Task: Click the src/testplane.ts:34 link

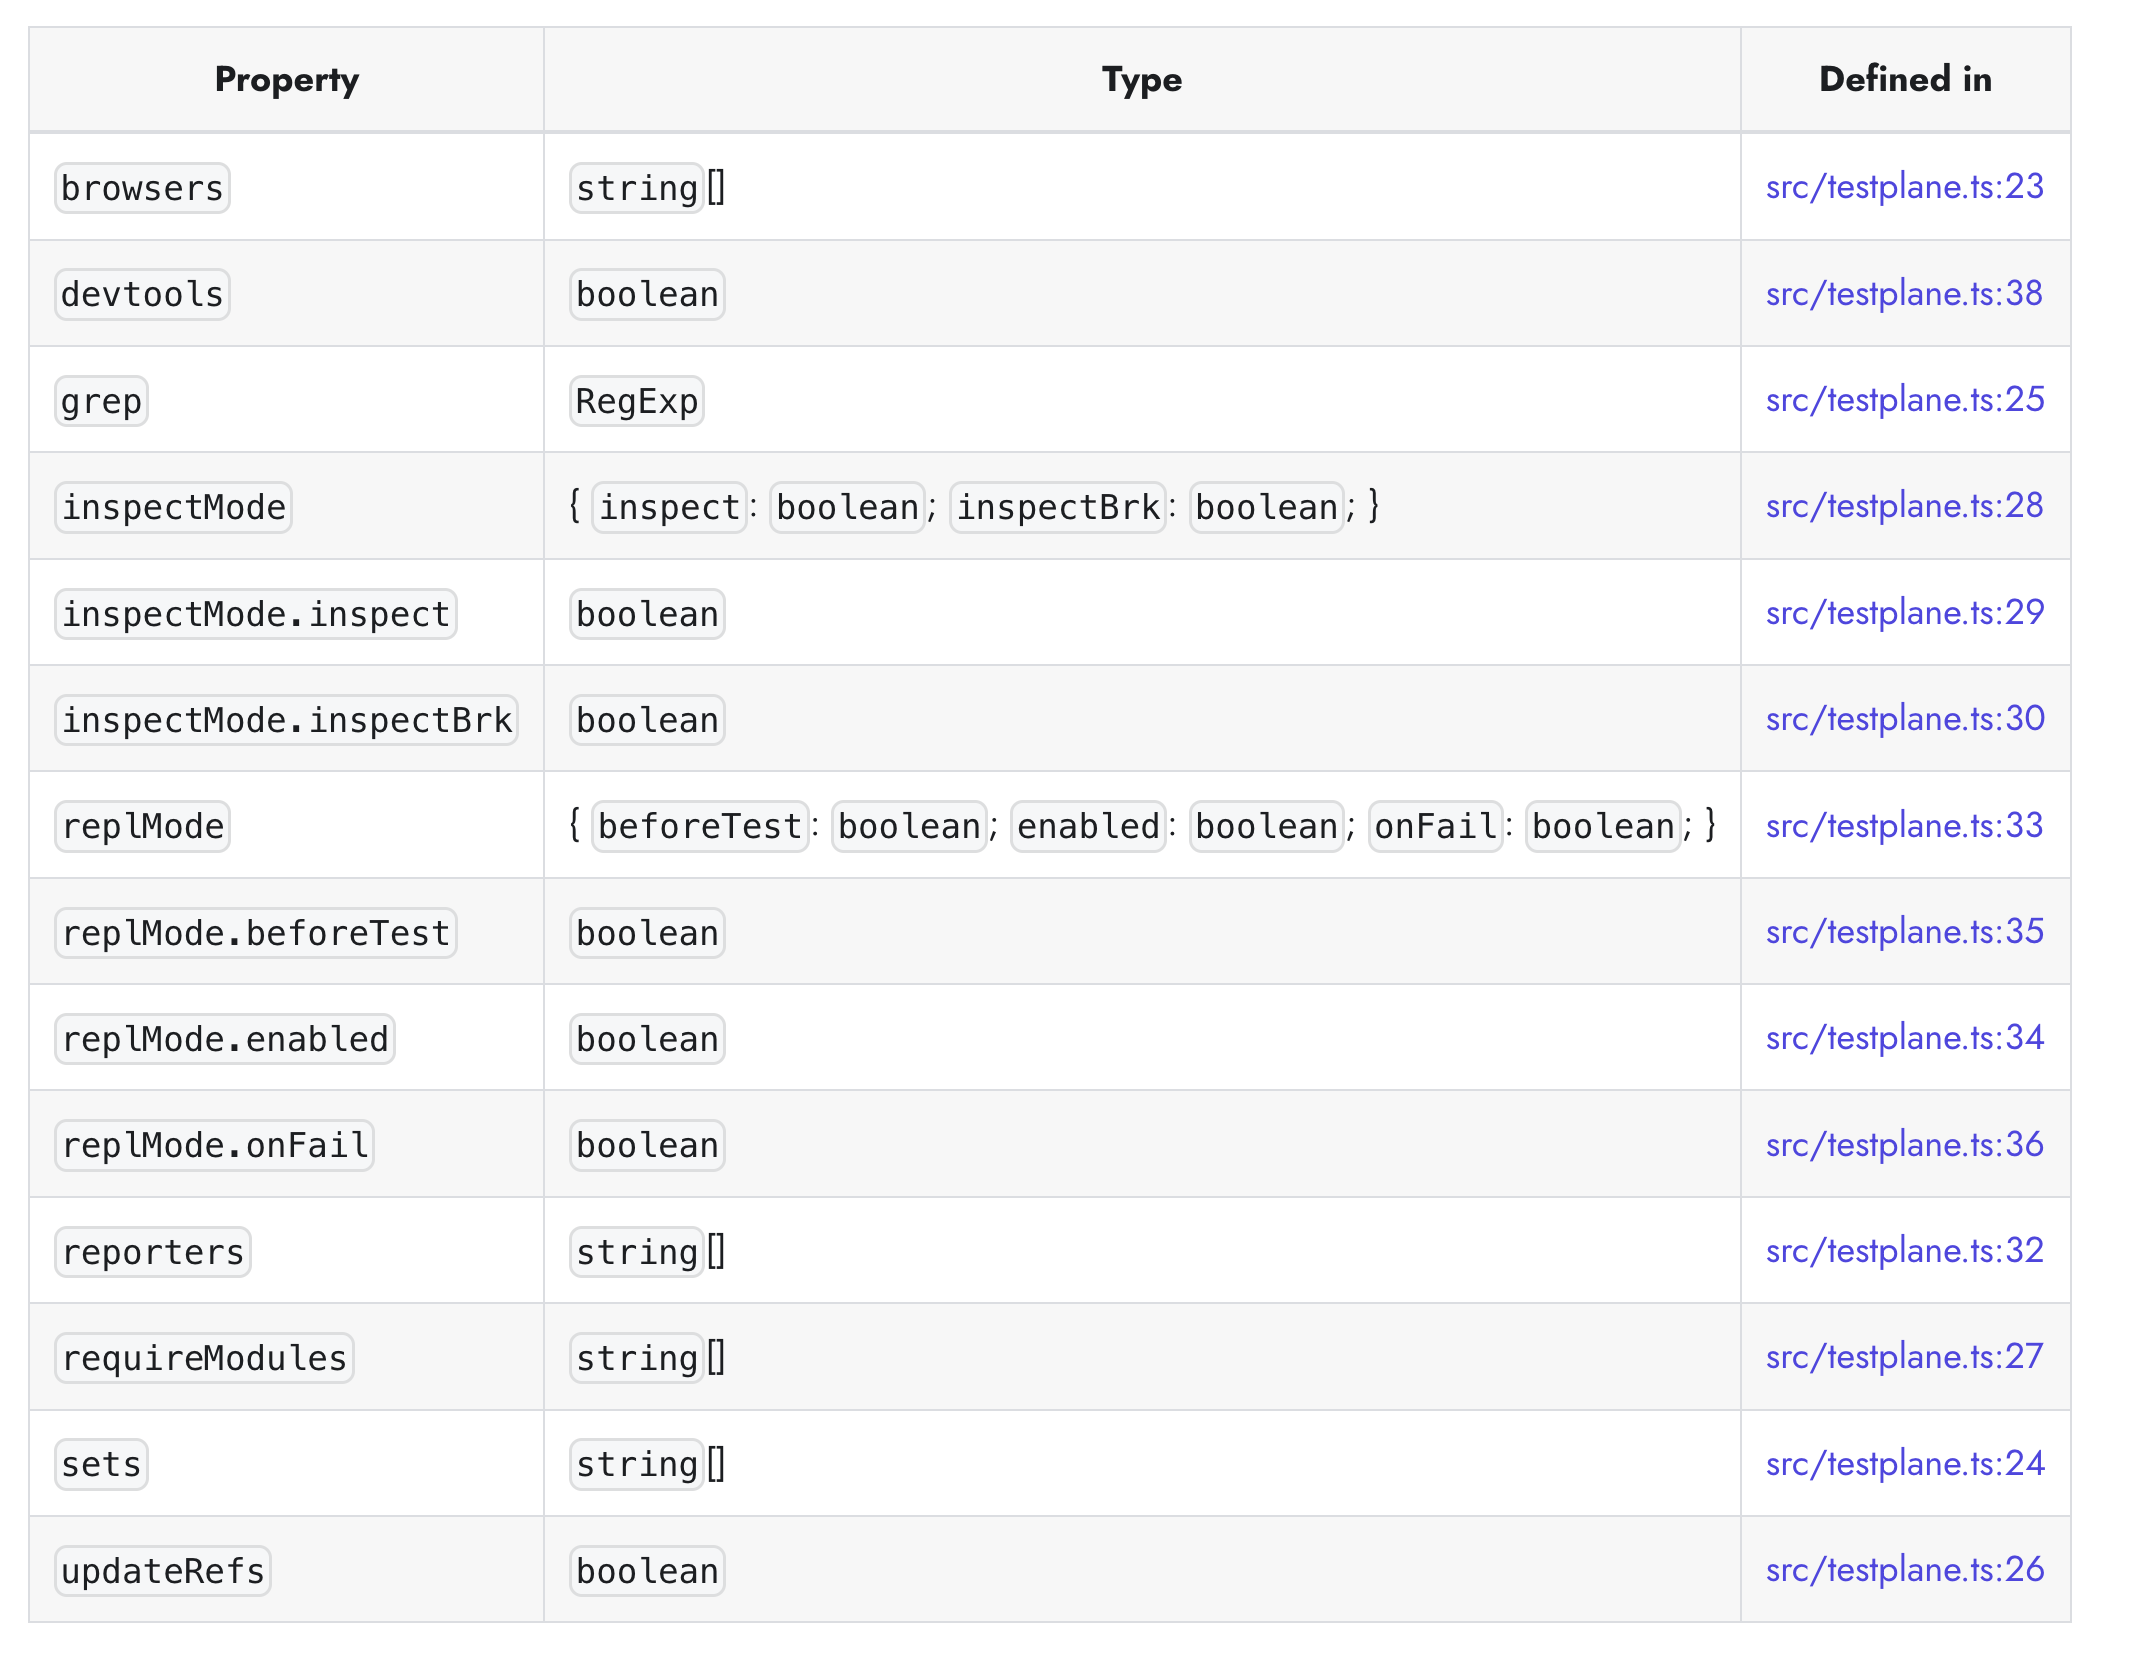Action: (x=1904, y=1038)
